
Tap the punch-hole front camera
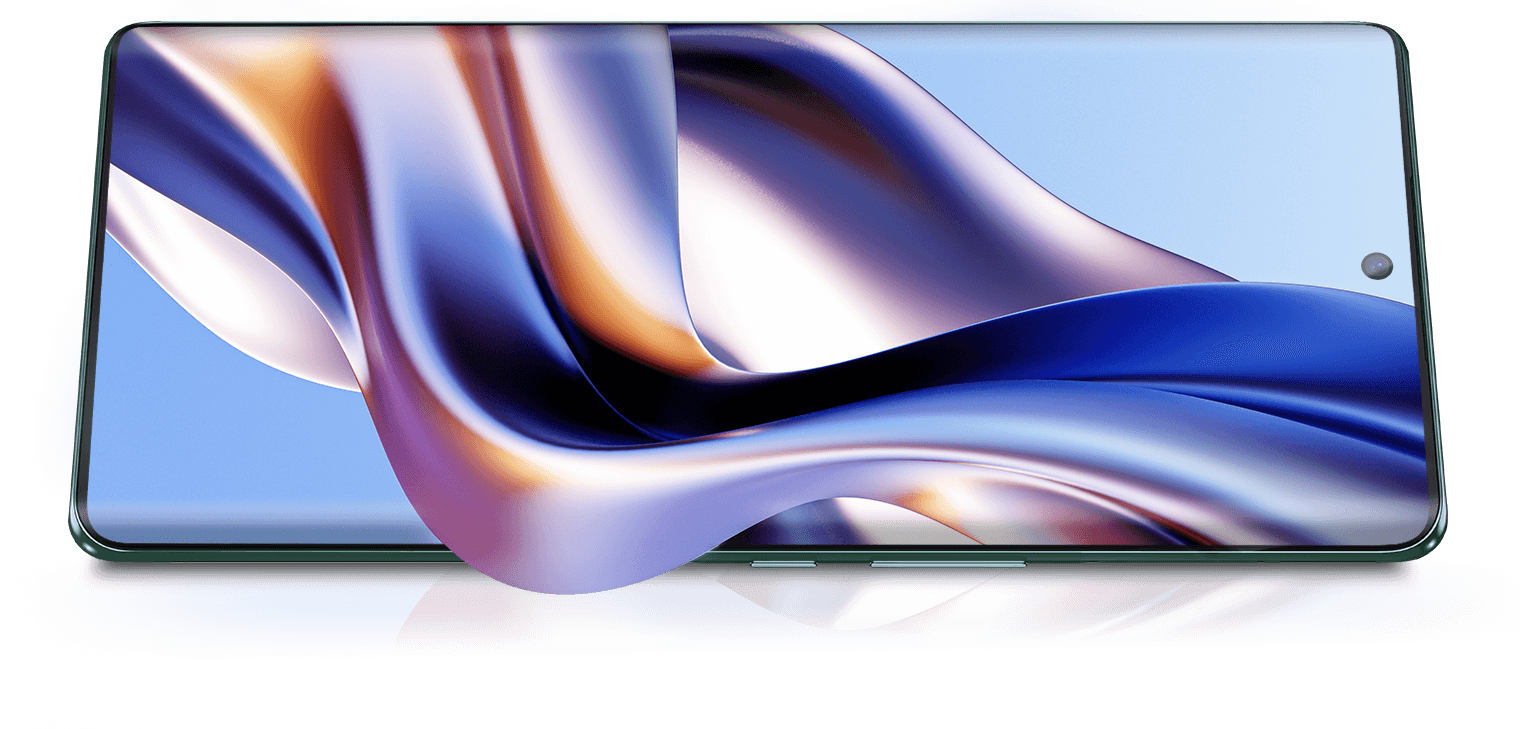[x=1377, y=265]
